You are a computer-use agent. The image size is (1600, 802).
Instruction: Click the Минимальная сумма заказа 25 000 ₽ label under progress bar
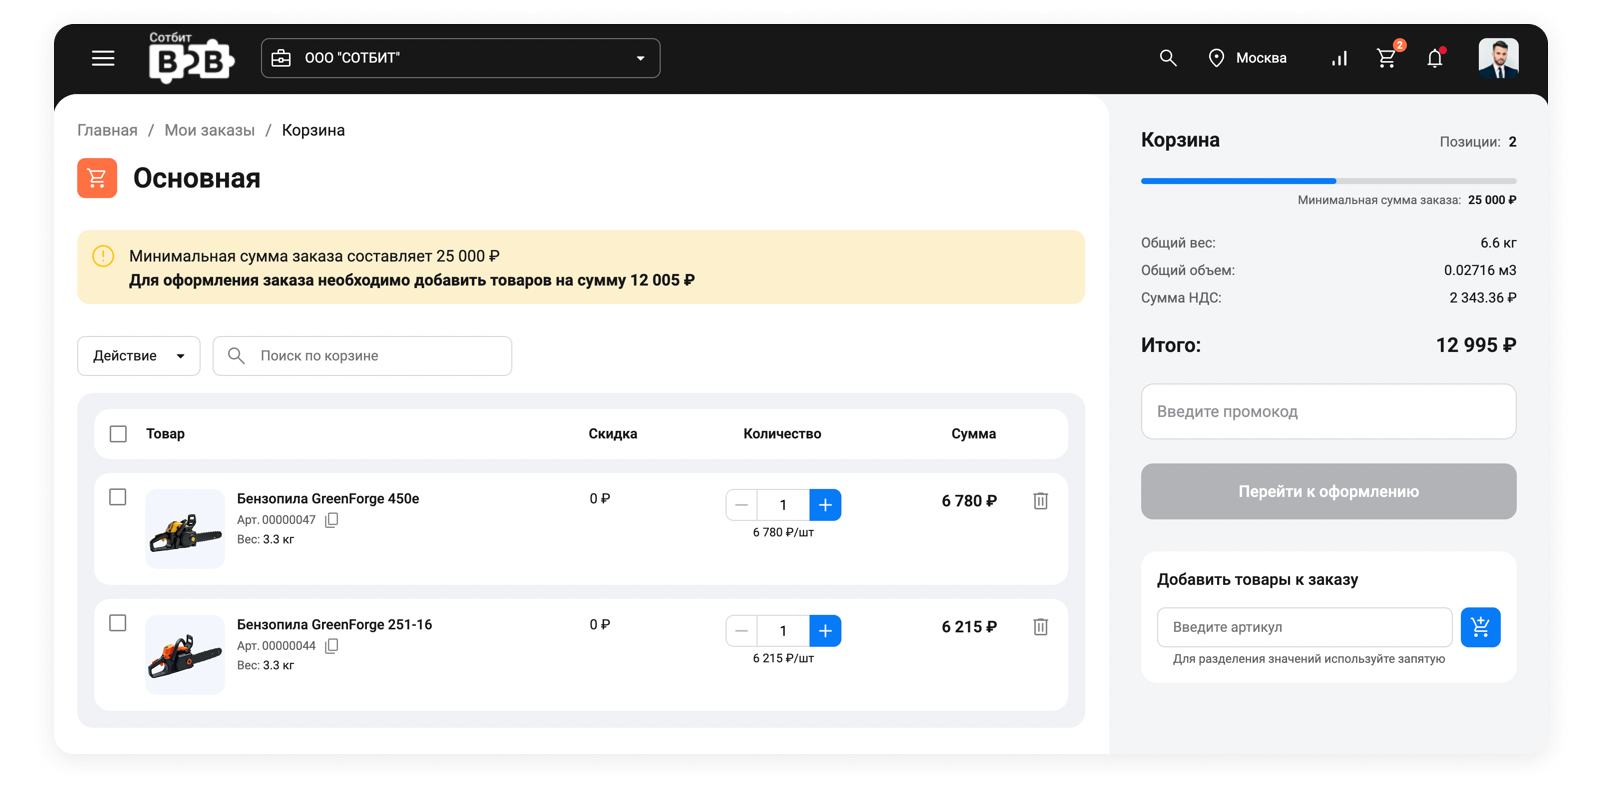point(1407,200)
